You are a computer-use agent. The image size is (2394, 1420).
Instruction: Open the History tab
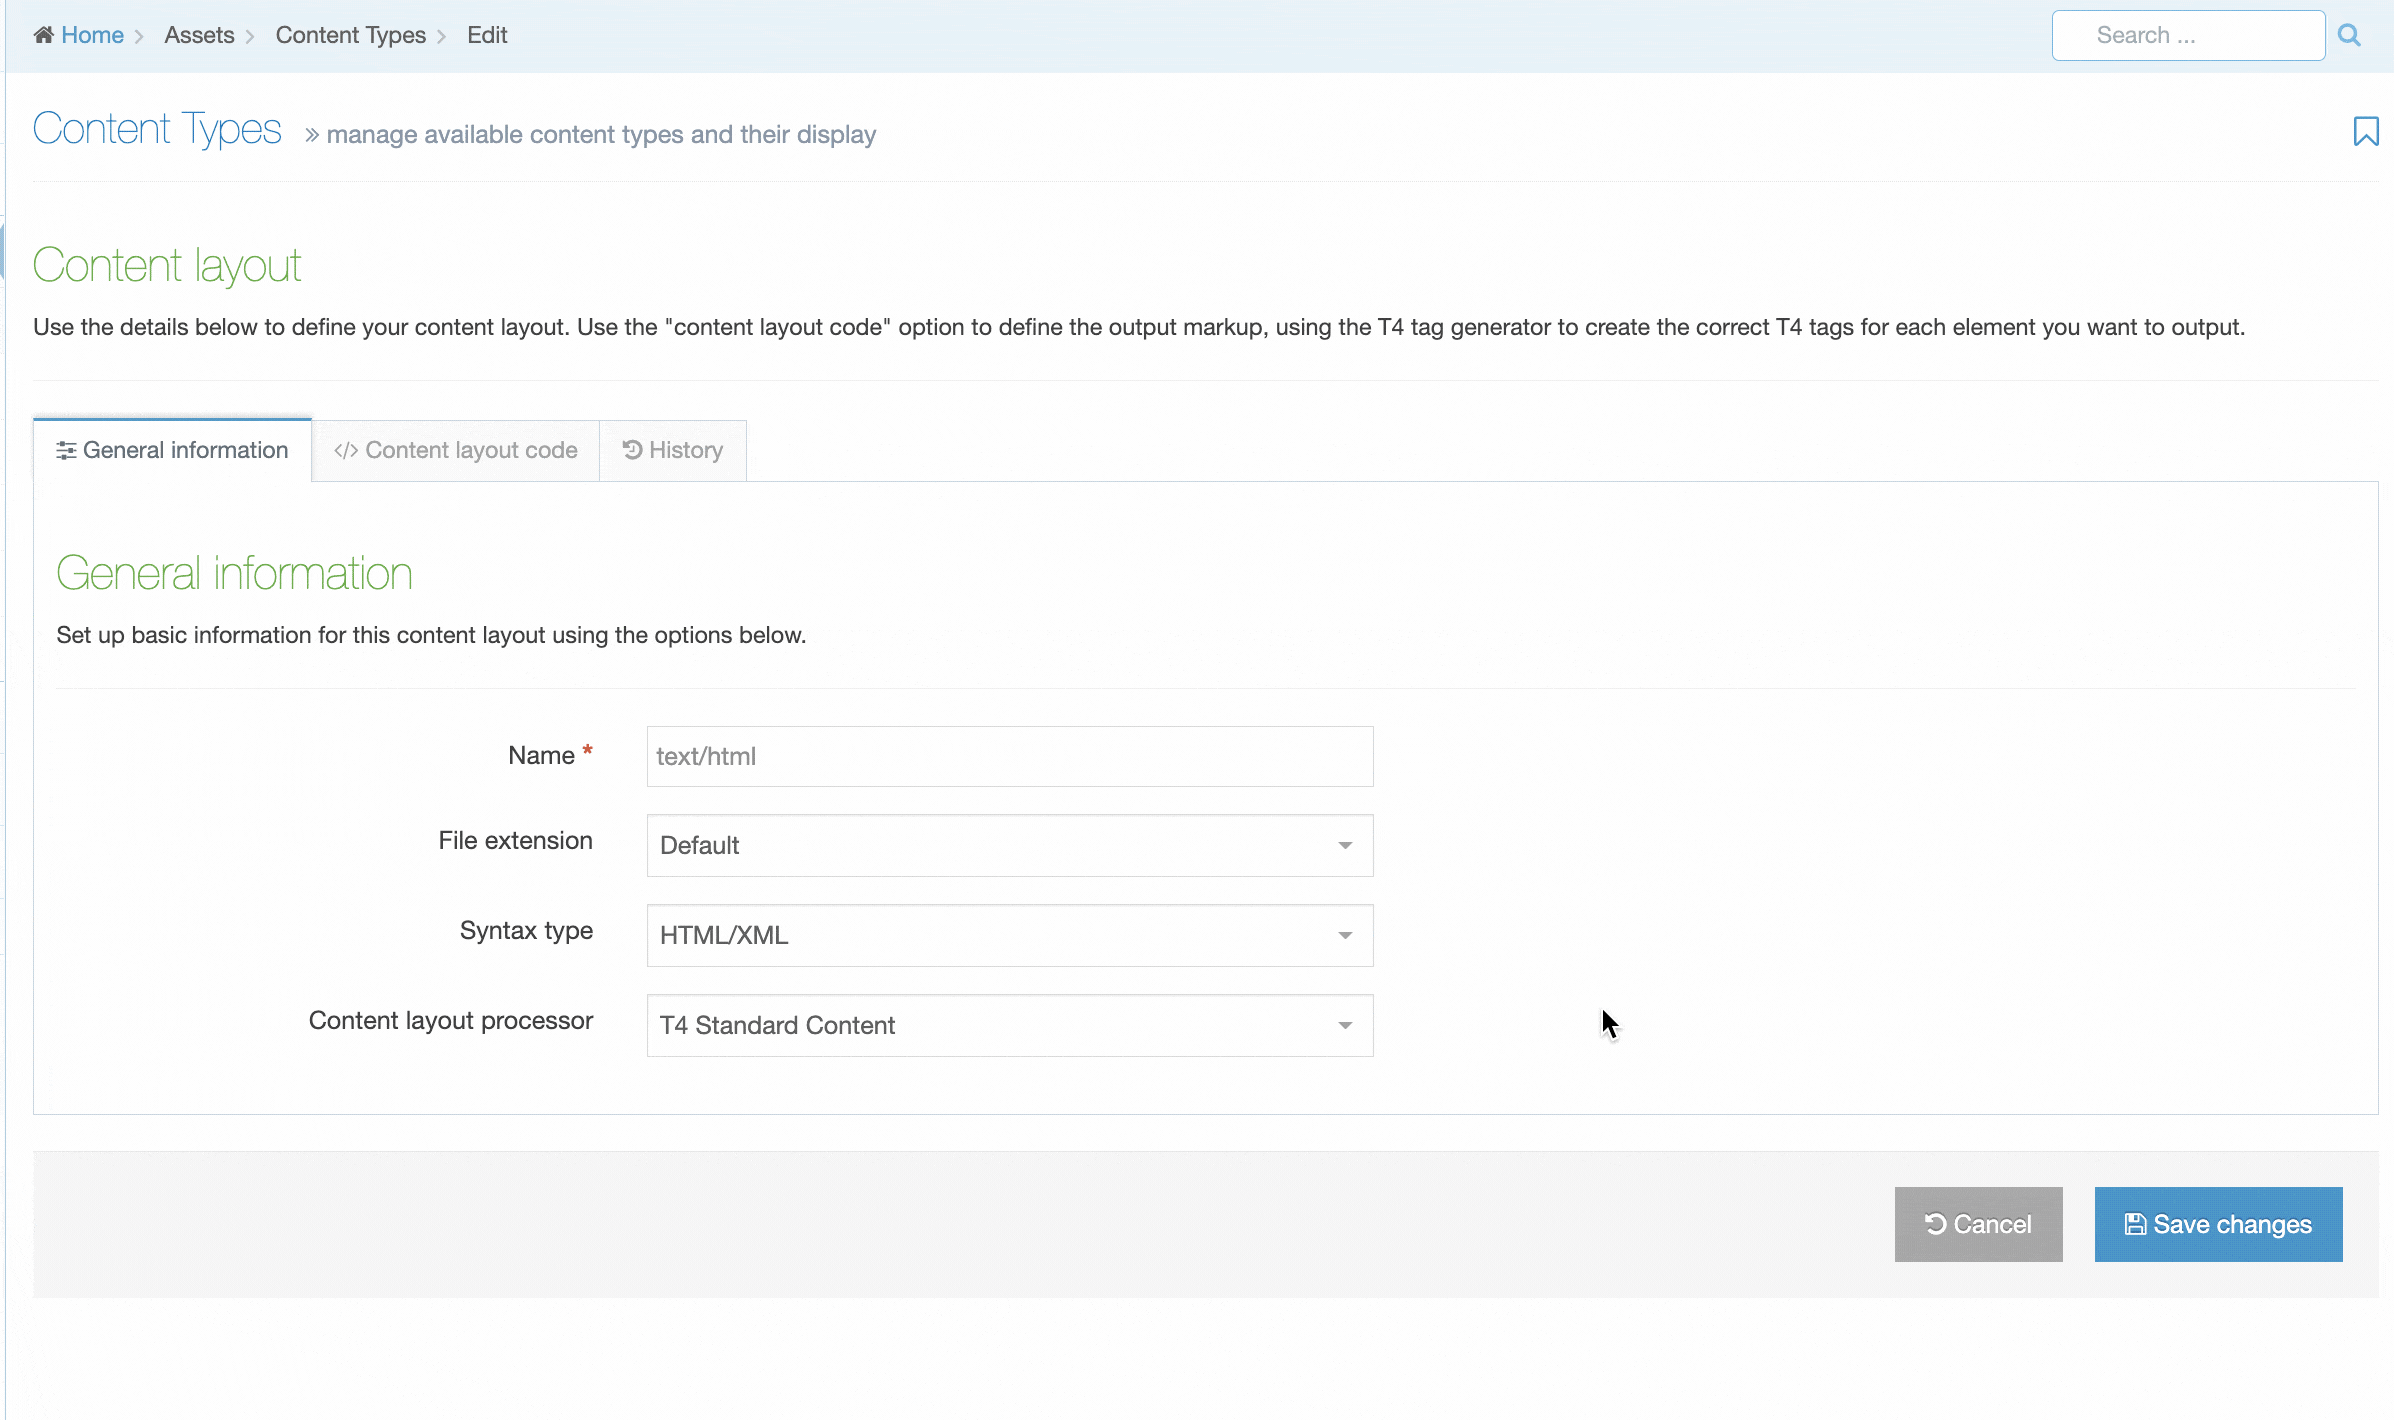click(x=685, y=451)
